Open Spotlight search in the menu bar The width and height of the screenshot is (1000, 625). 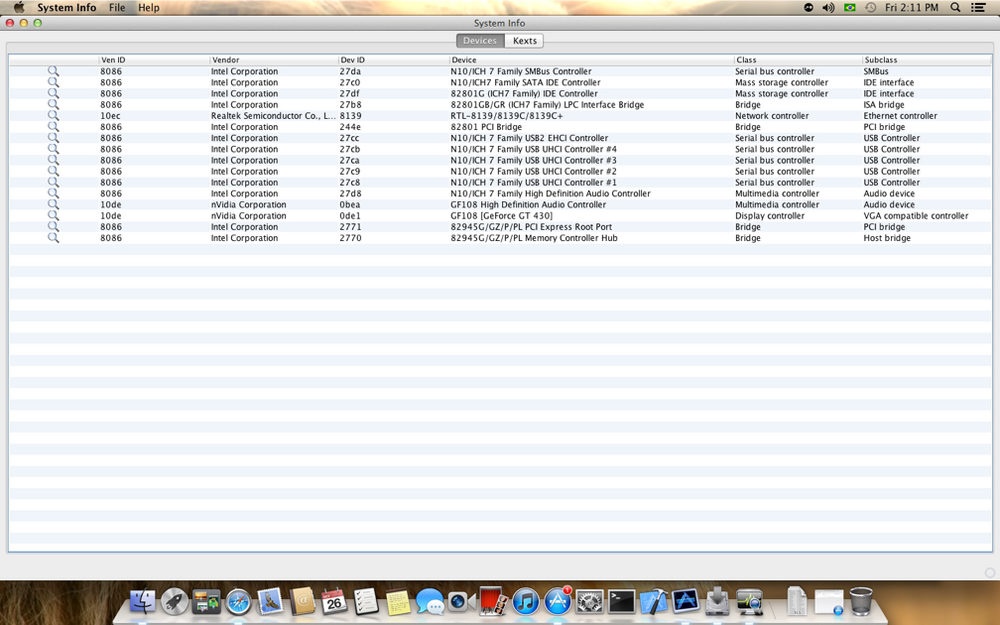955,7
